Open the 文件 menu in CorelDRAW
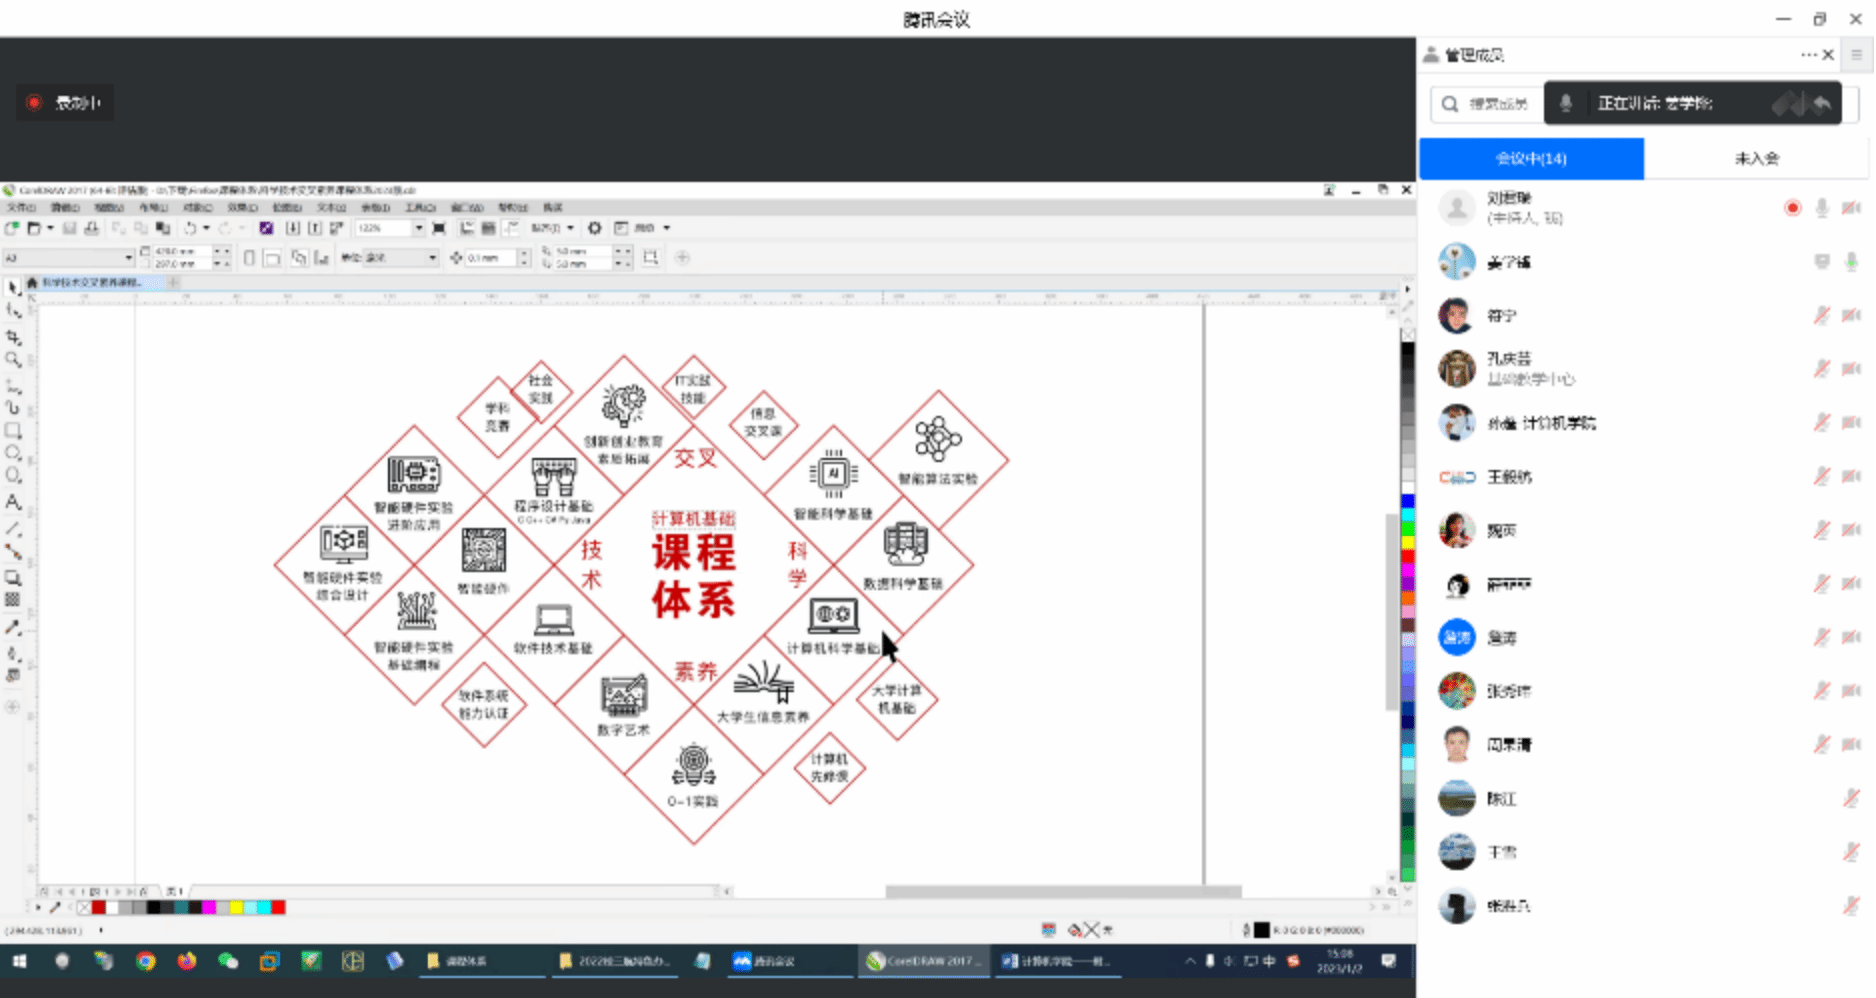The width and height of the screenshot is (1876, 998). (21, 208)
